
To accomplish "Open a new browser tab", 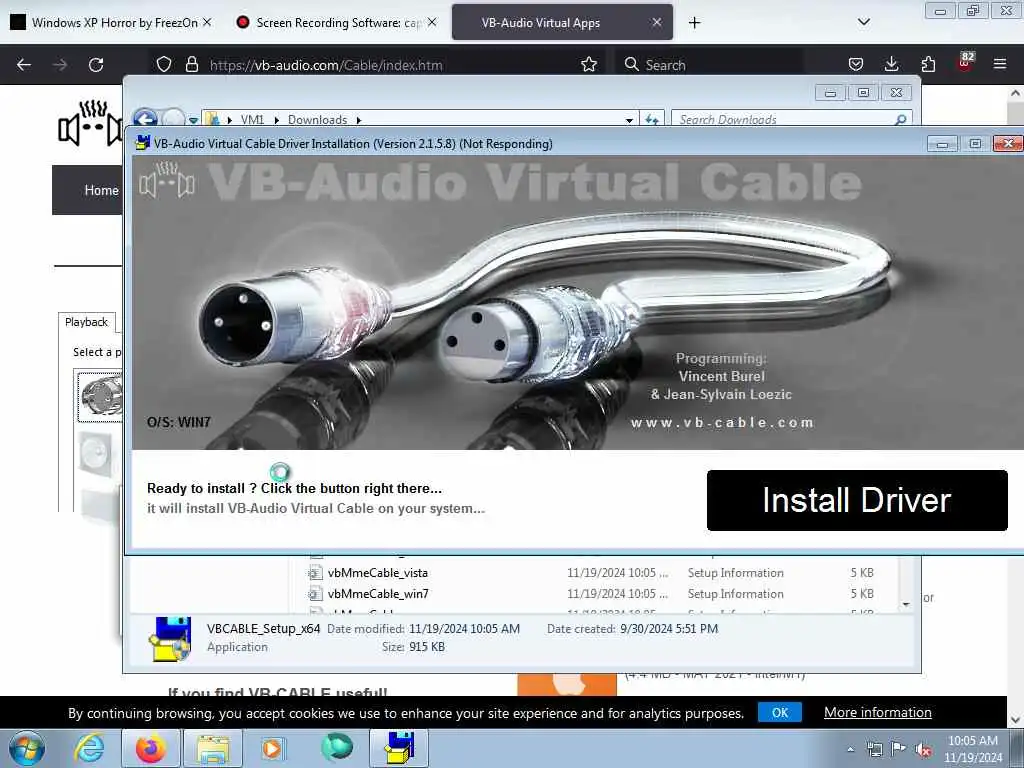I will pos(694,23).
